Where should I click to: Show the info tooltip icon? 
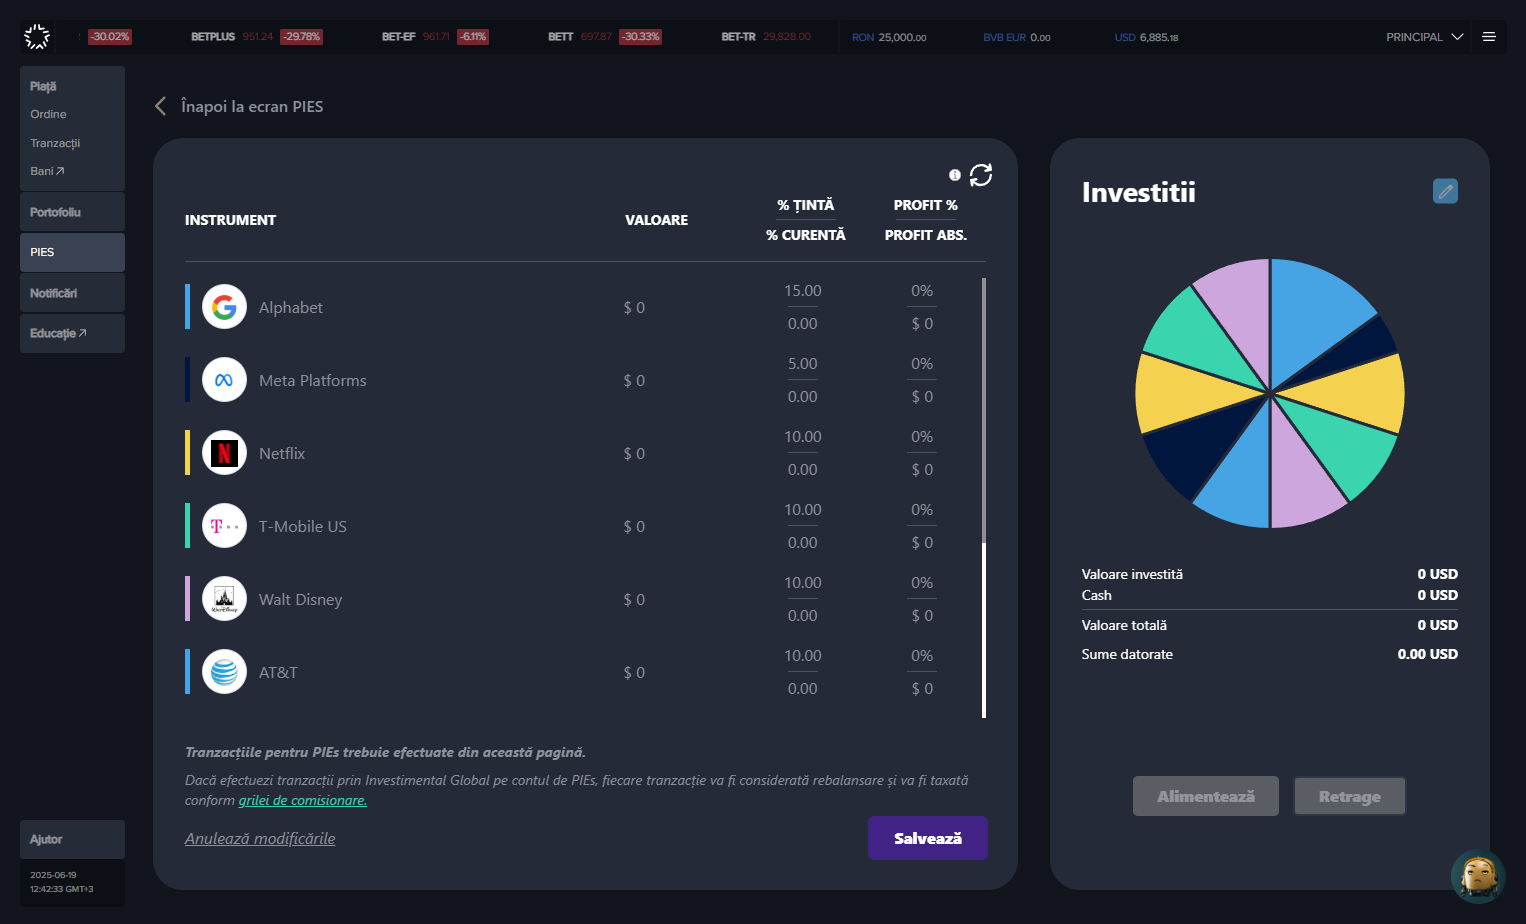tap(955, 175)
